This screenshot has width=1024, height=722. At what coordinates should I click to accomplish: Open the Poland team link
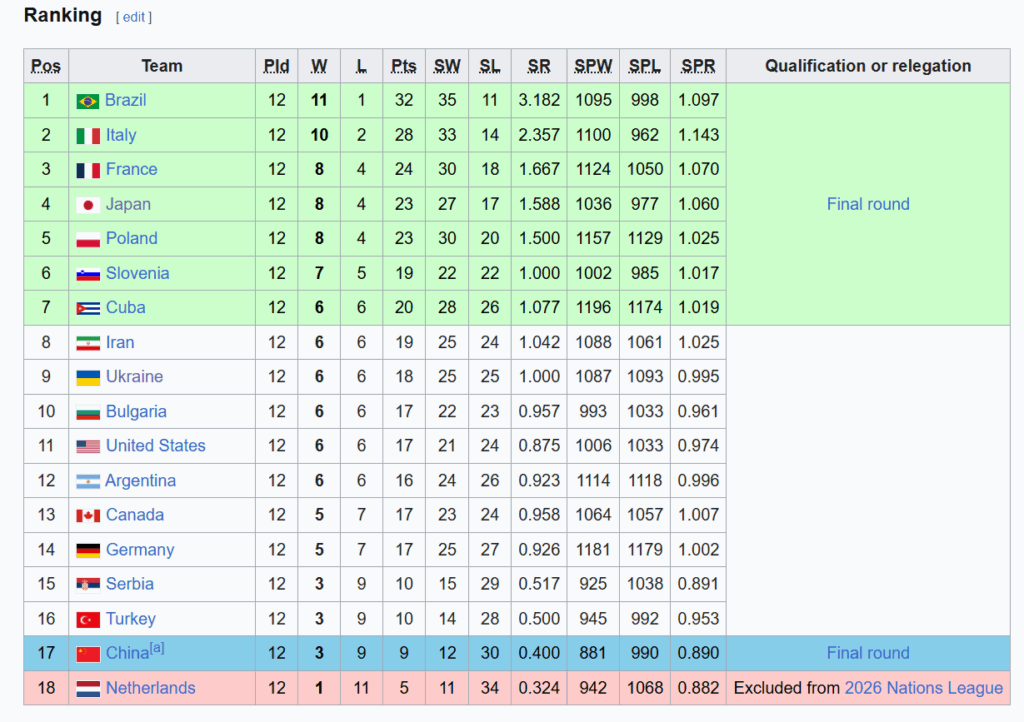(131, 238)
